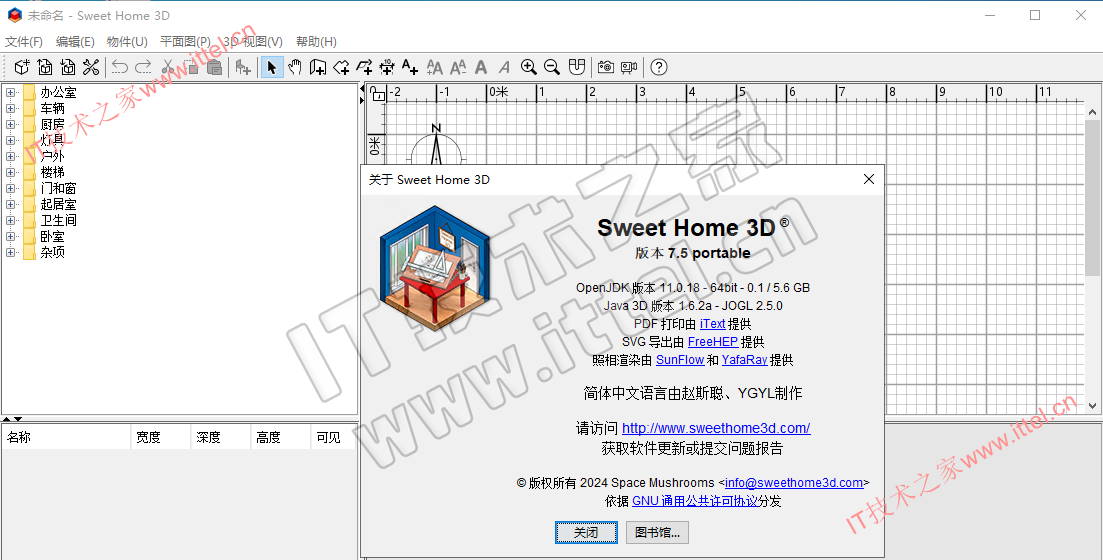
Task: Click the Undo arrow icon
Action: (120, 67)
